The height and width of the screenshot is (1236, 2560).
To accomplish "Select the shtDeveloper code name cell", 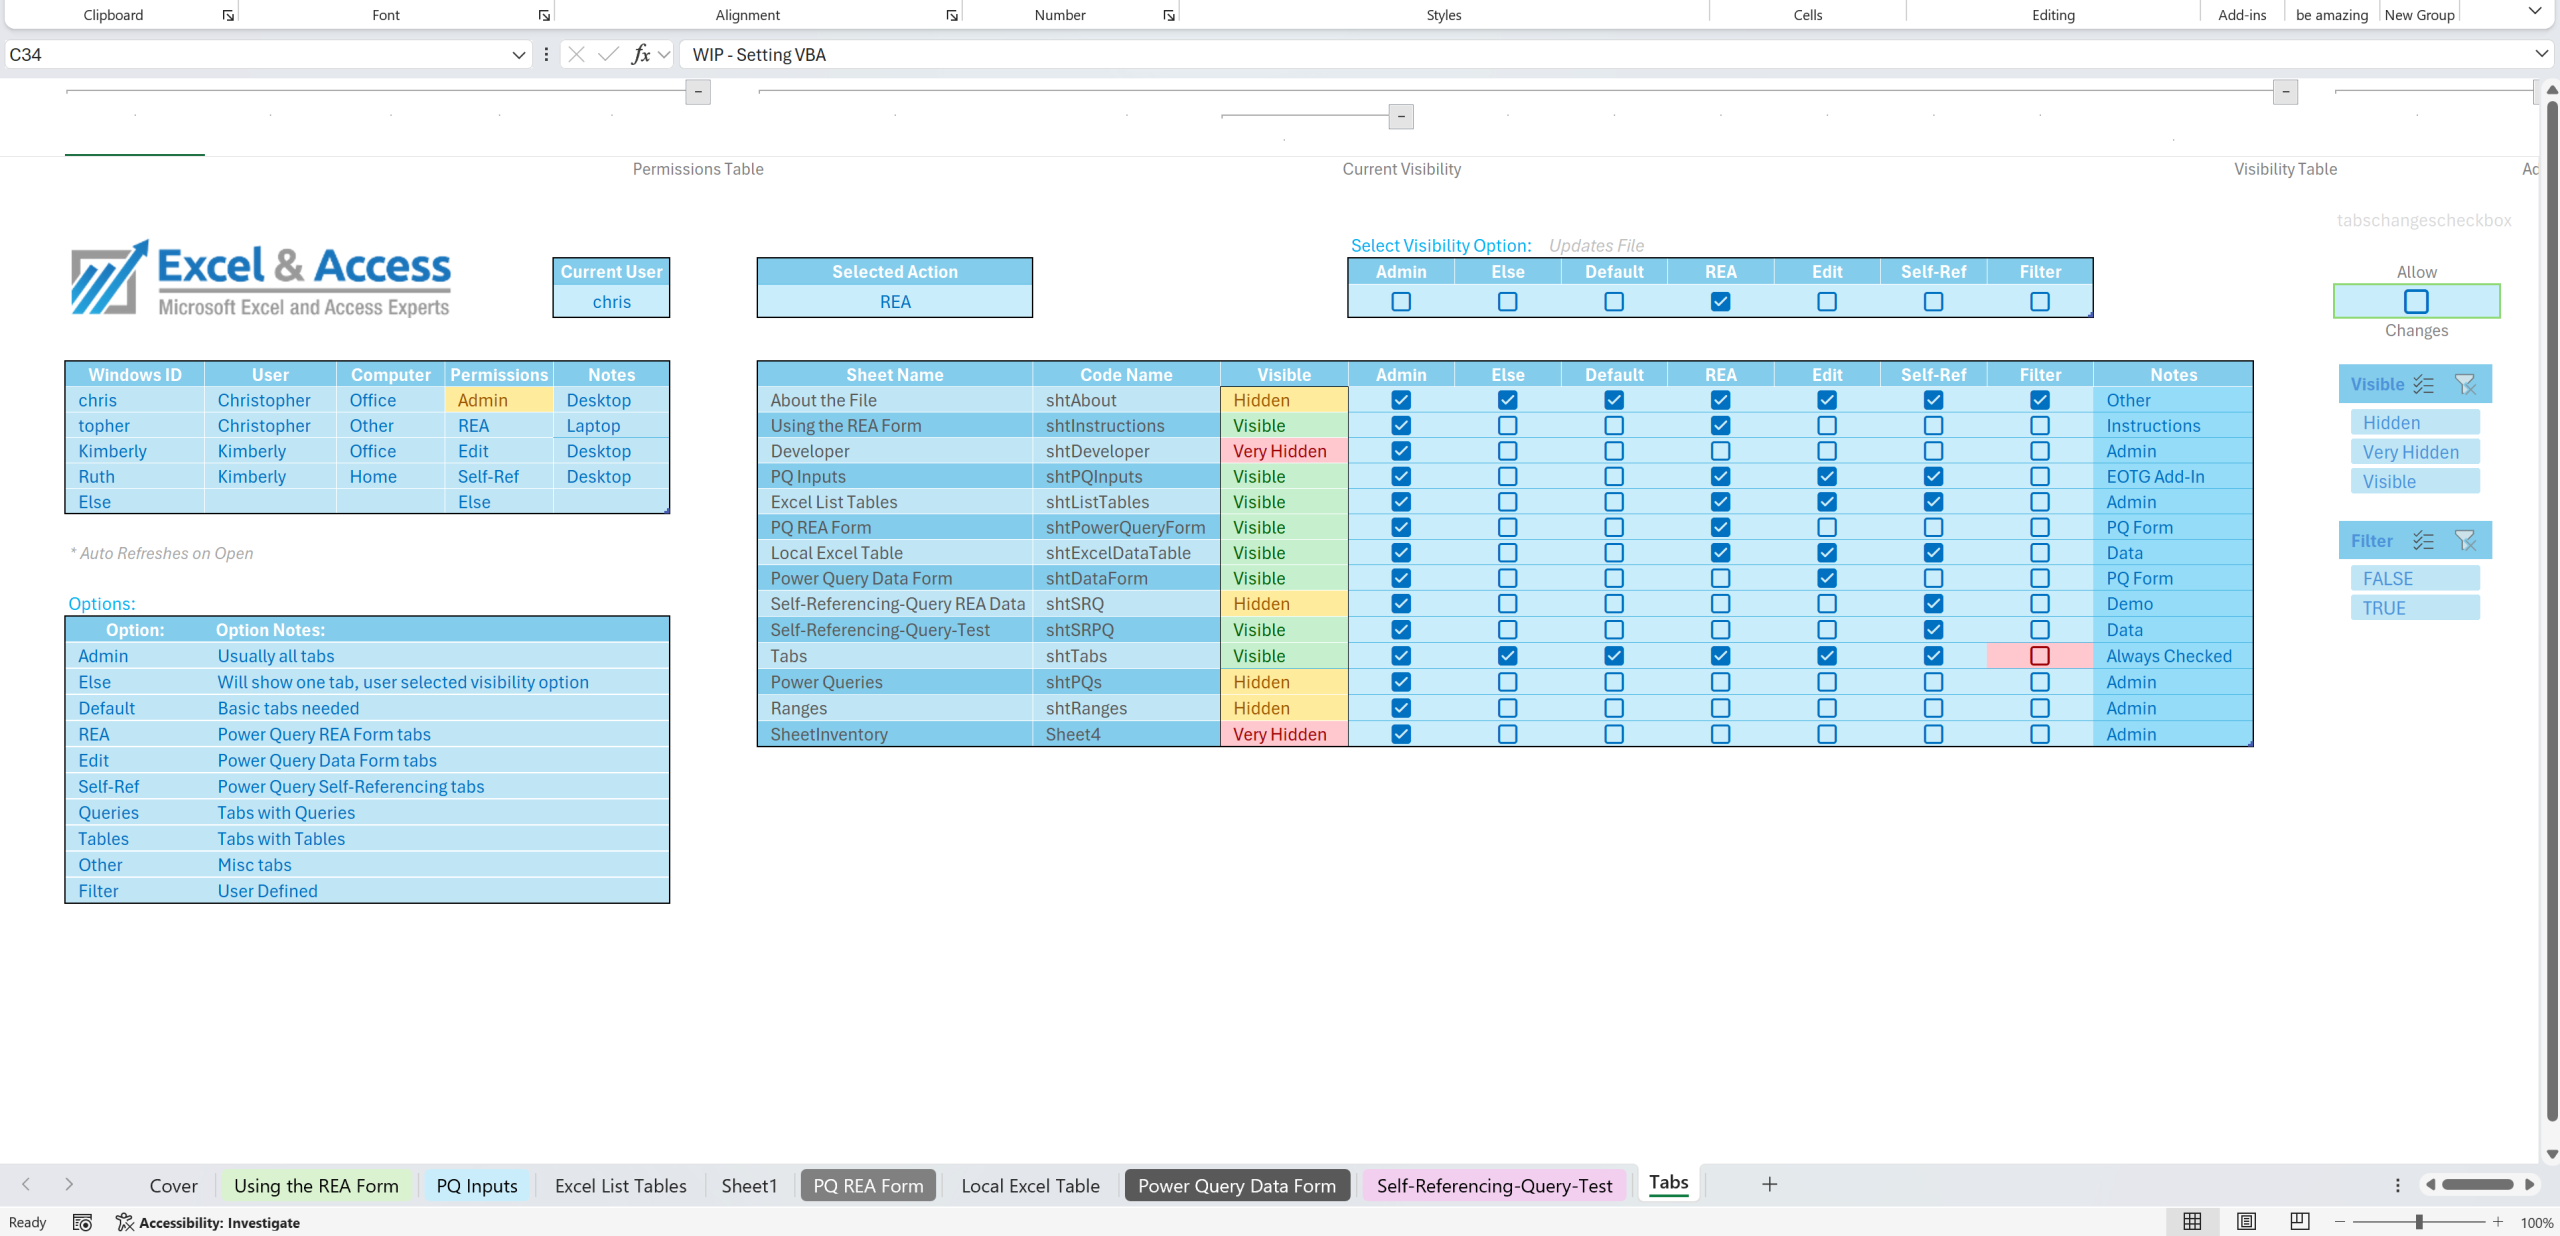I will coord(1126,451).
